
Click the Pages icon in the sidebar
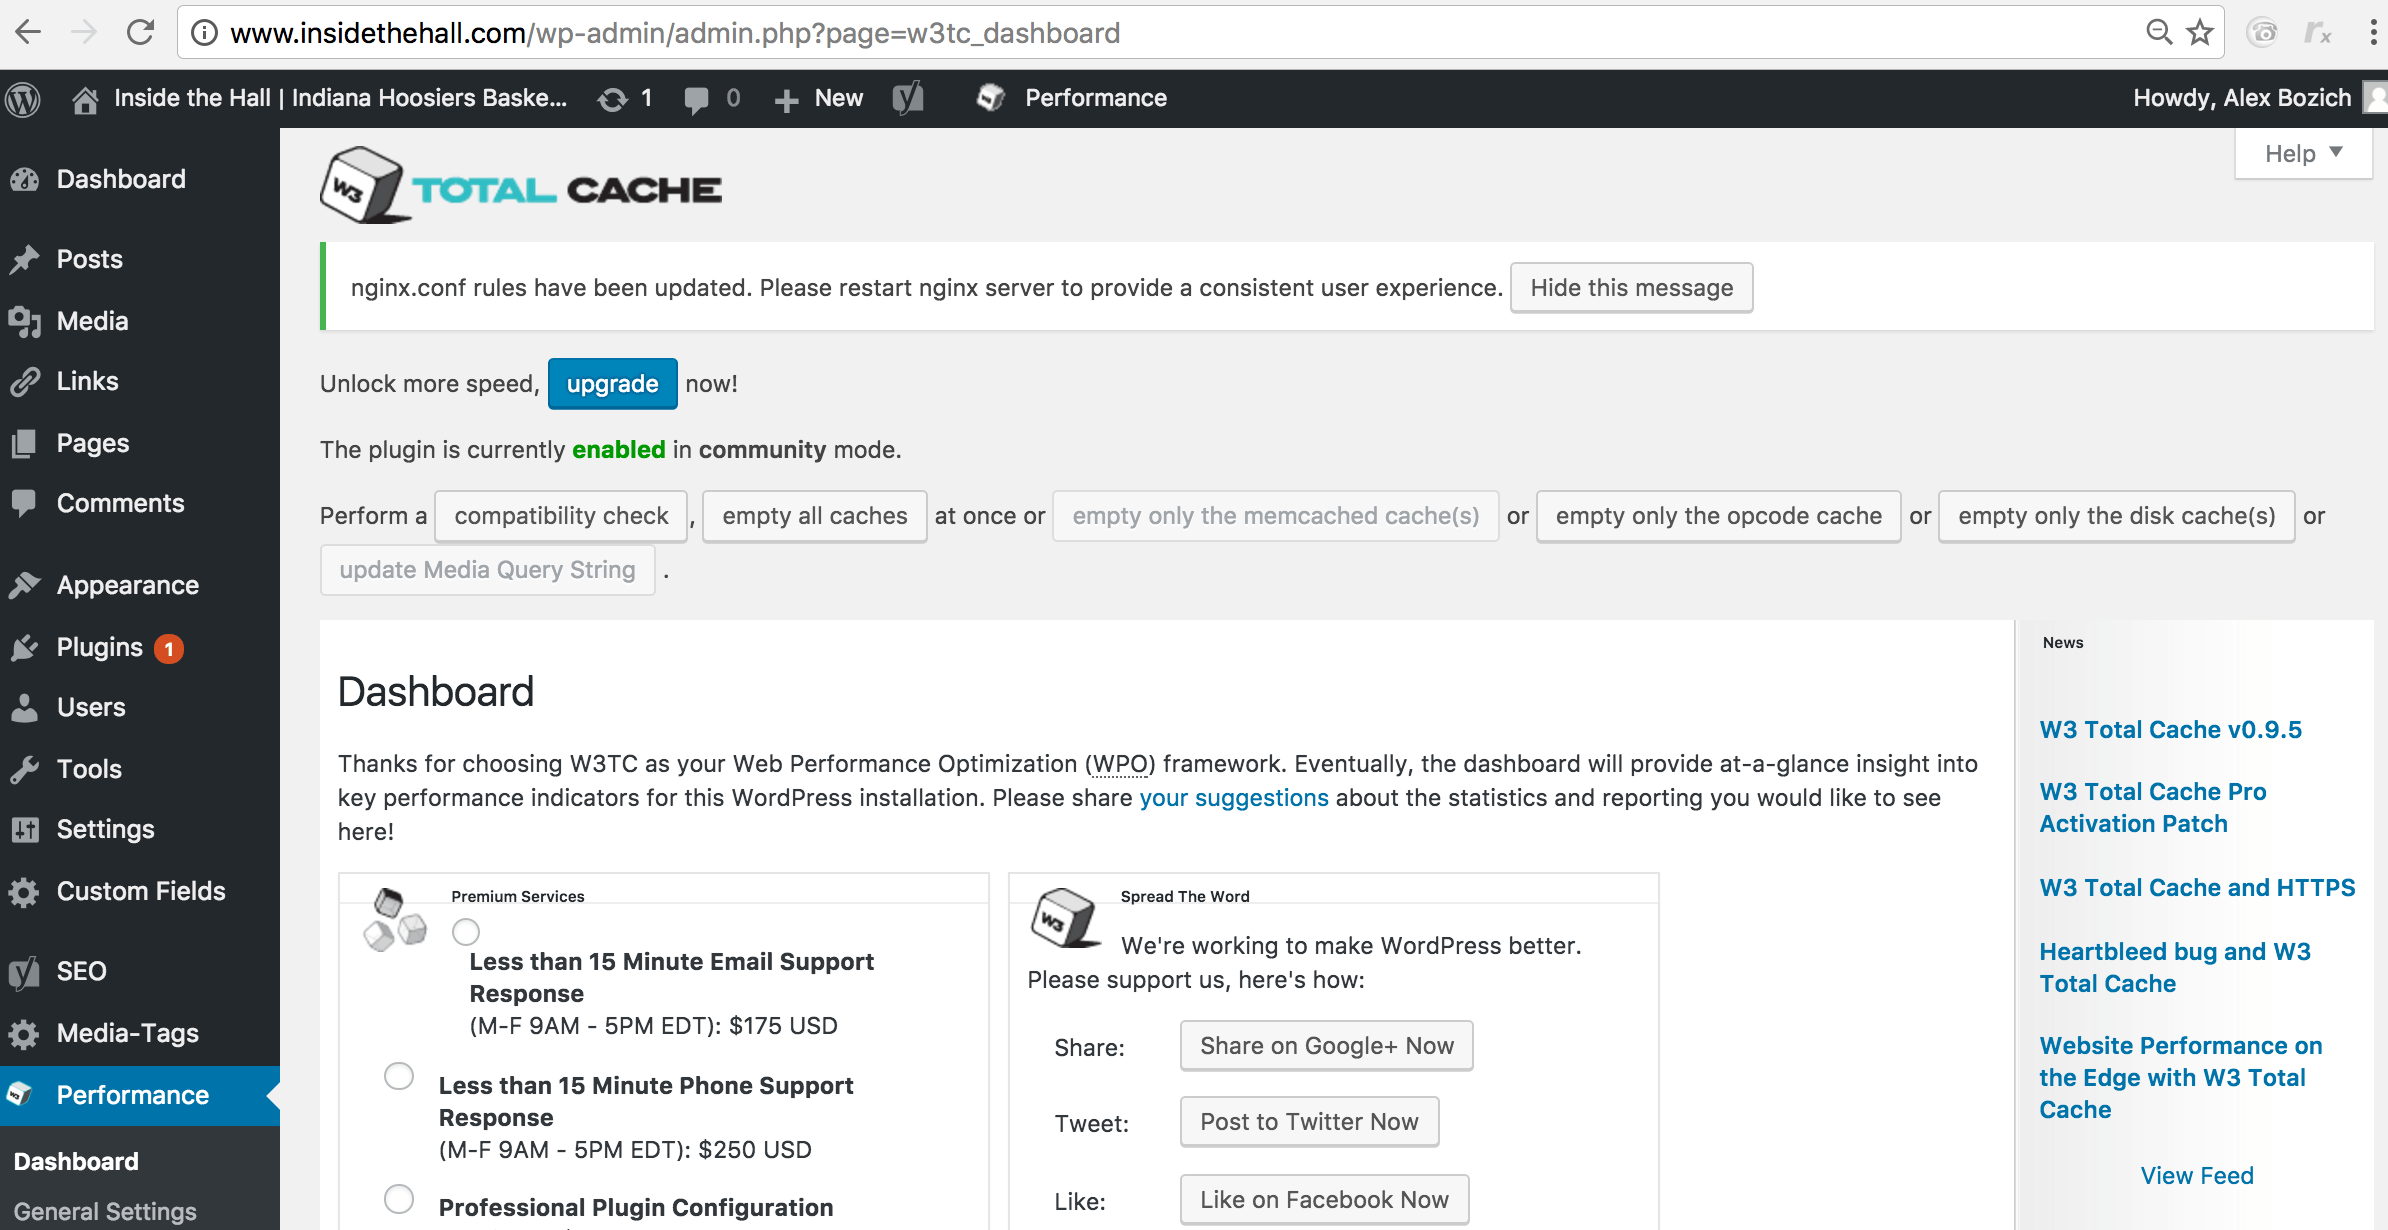pos(25,443)
